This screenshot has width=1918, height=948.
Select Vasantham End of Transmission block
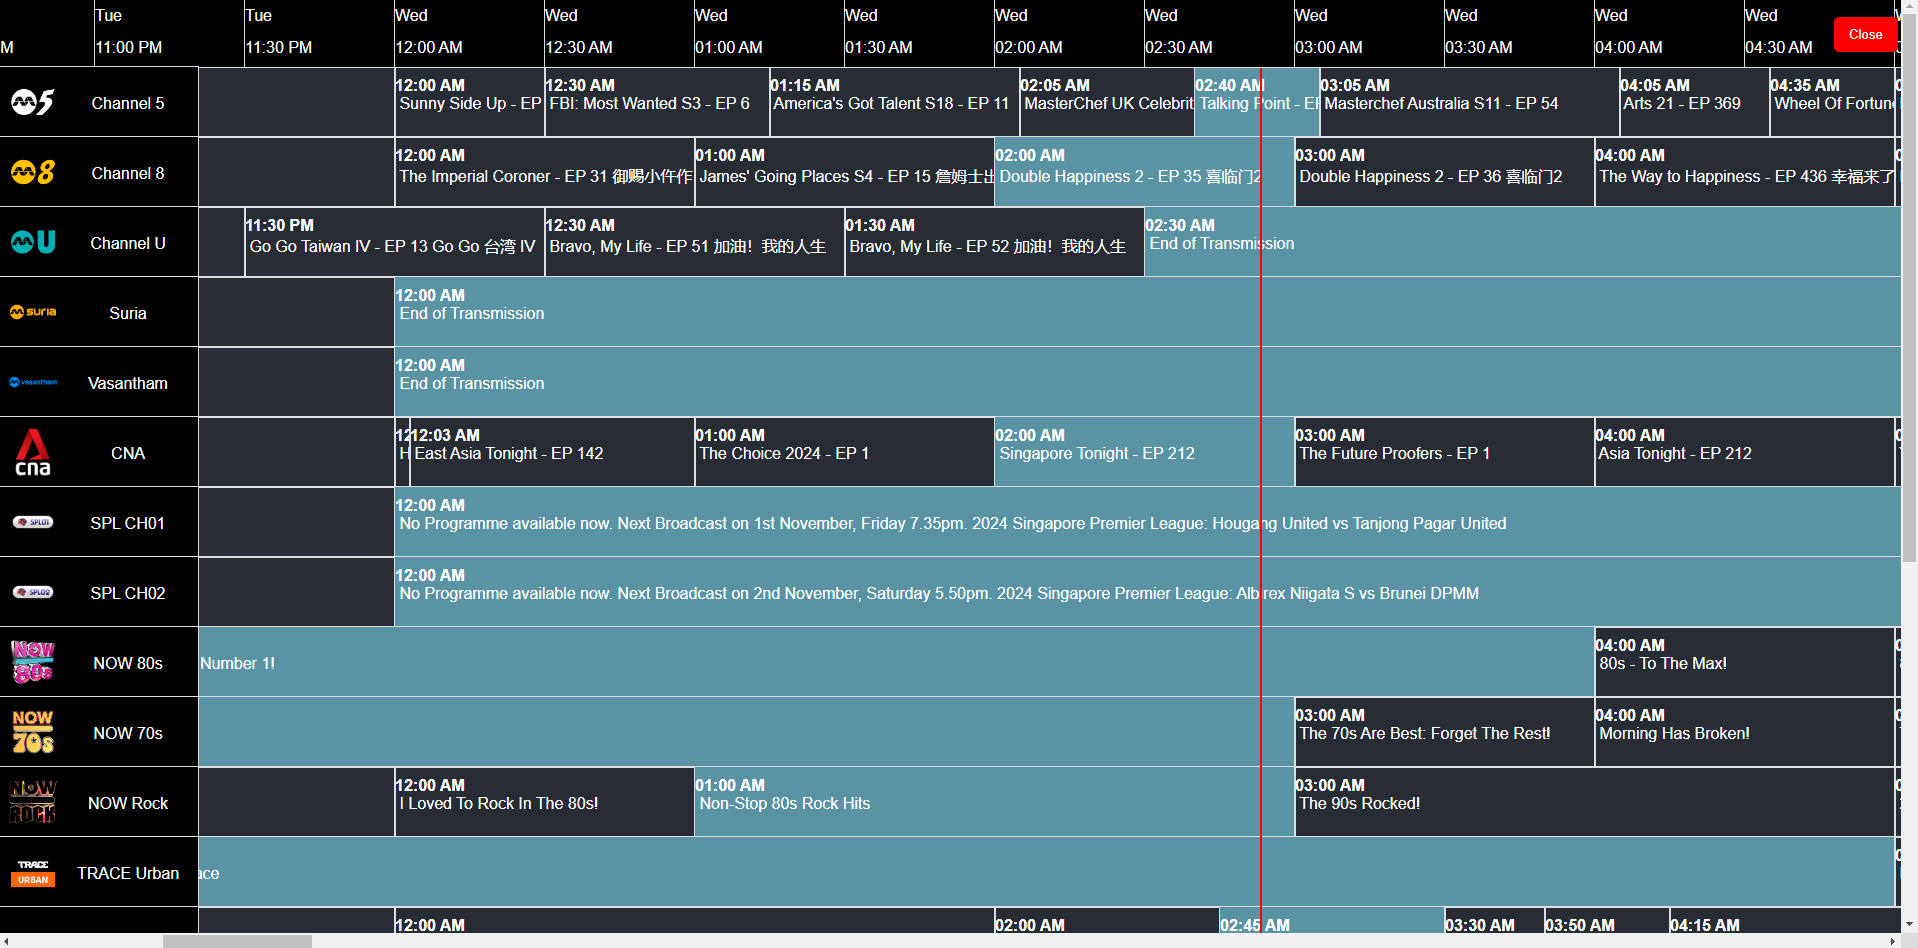(x=1147, y=382)
